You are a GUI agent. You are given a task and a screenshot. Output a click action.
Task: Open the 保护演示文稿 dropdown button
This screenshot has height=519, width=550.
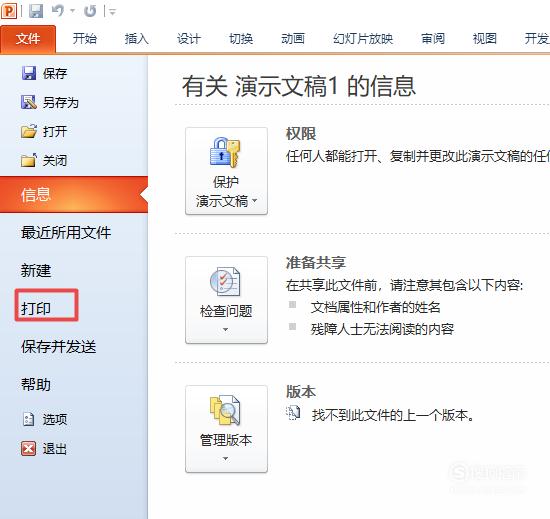point(226,171)
